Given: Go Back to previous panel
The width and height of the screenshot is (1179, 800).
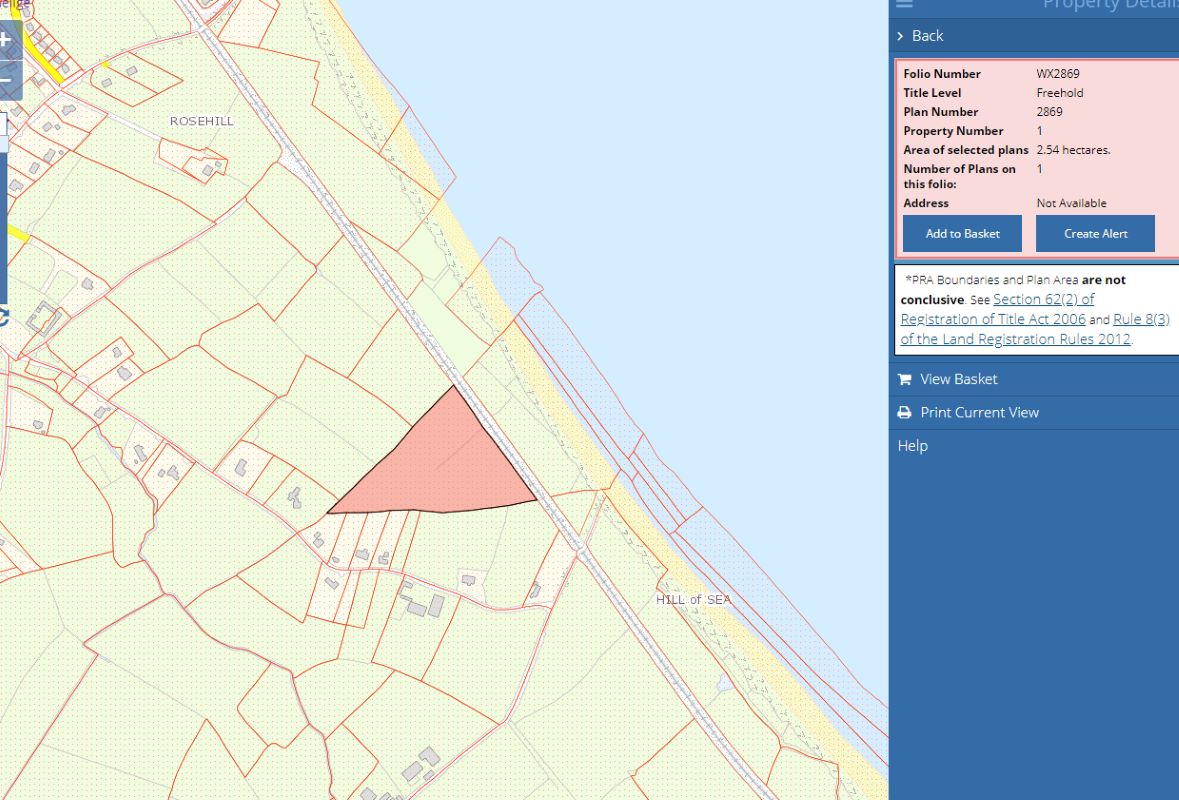Looking at the screenshot, I should coord(927,36).
